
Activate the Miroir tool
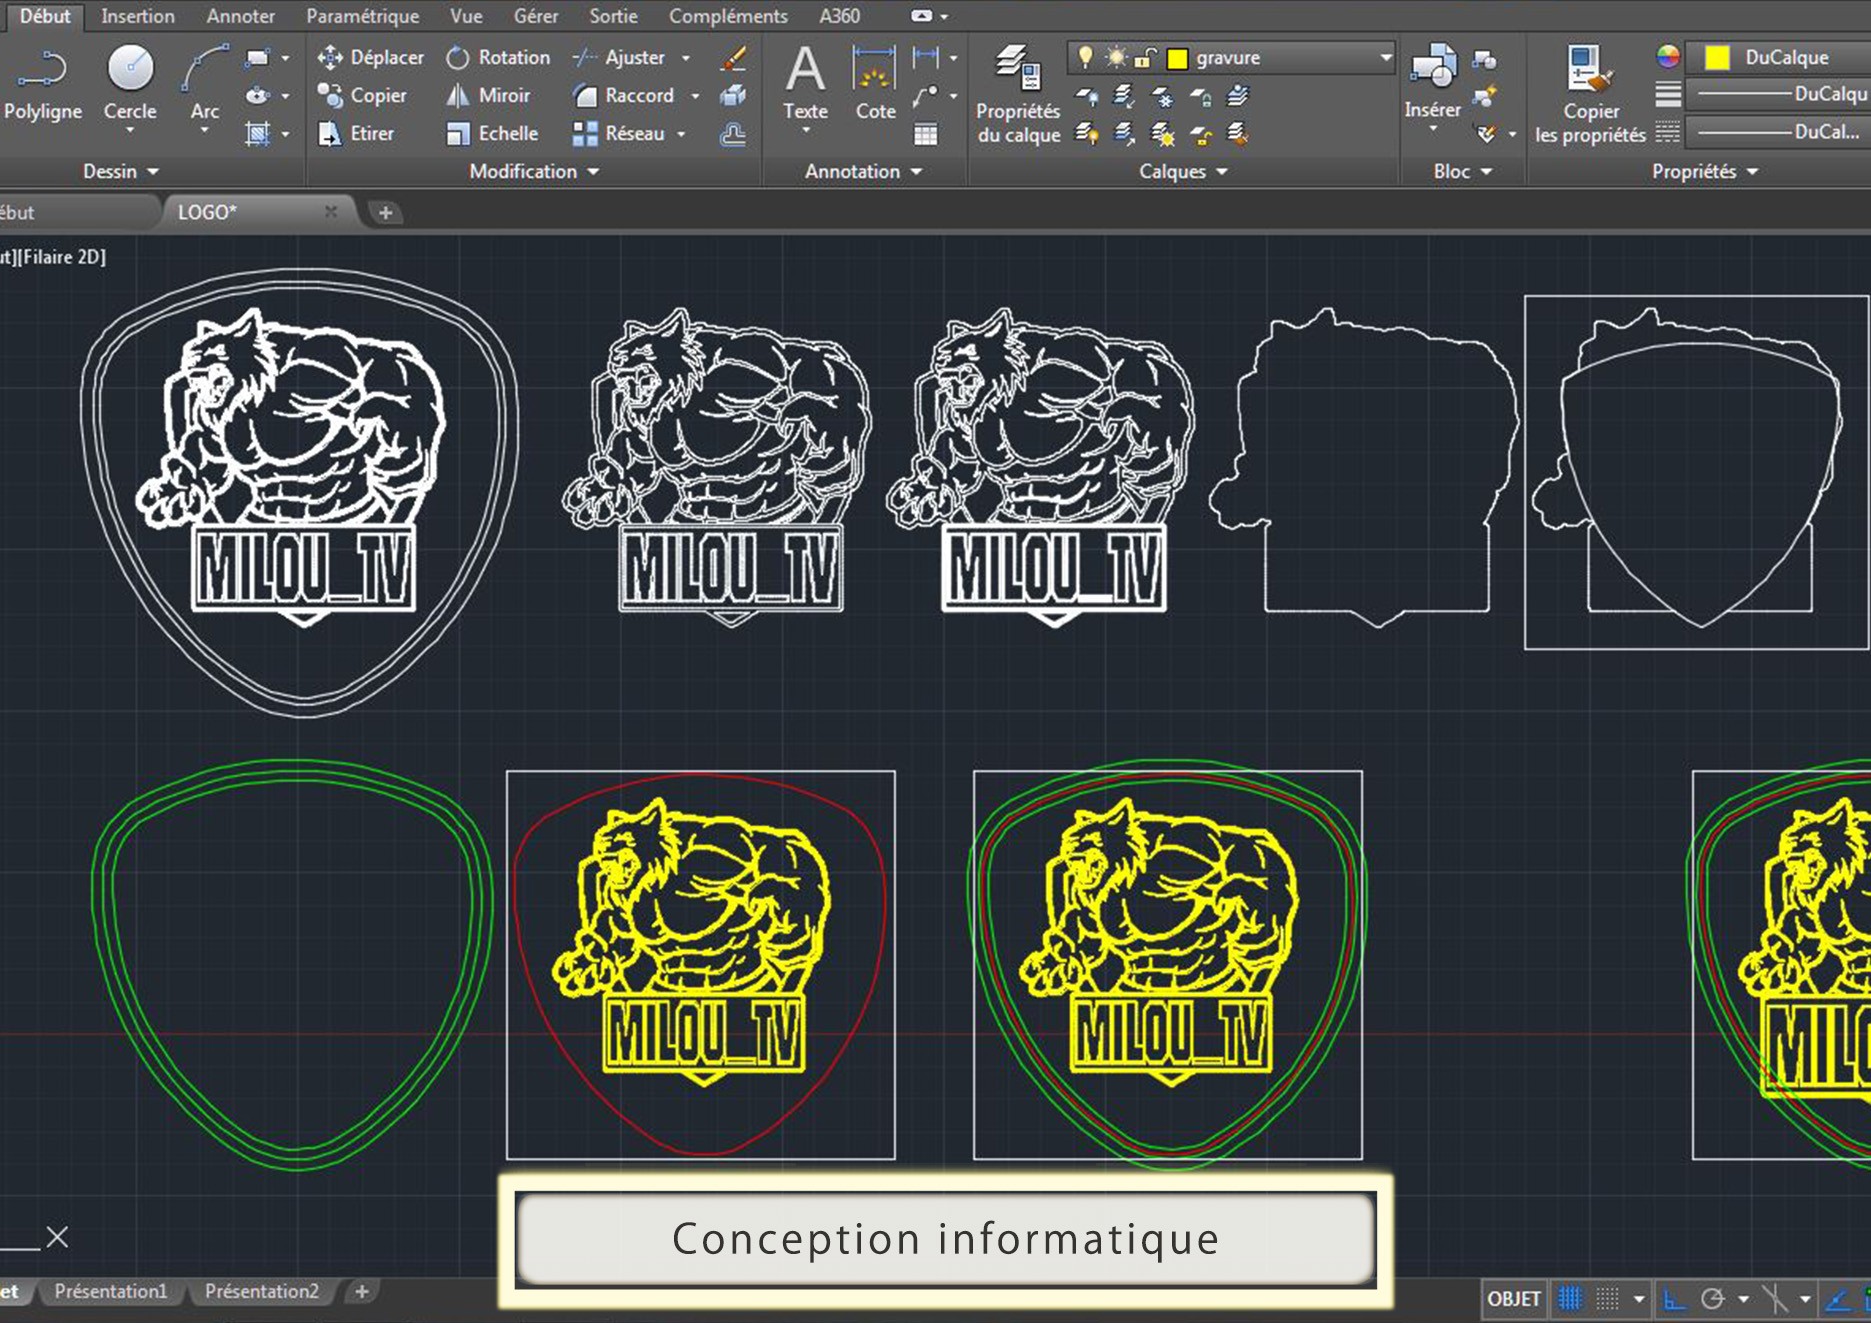[488, 95]
